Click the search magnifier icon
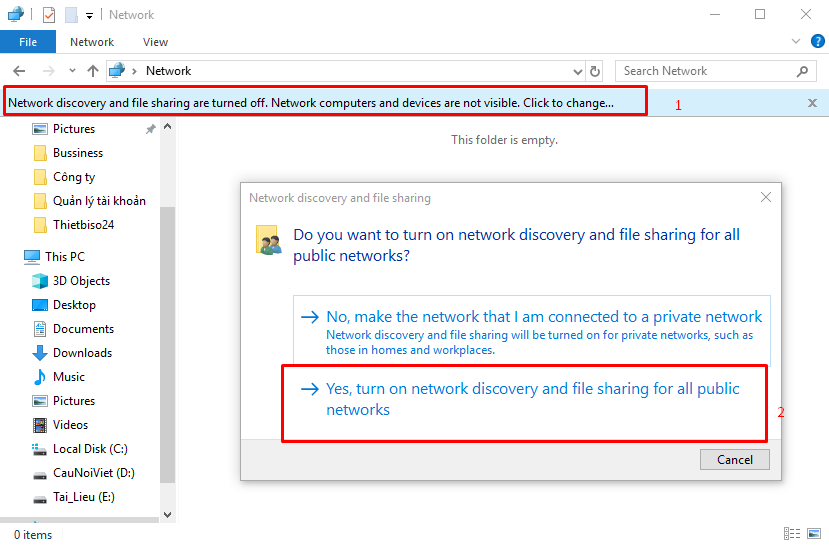The height and width of the screenshot is (546, 829). click(803, 71)
